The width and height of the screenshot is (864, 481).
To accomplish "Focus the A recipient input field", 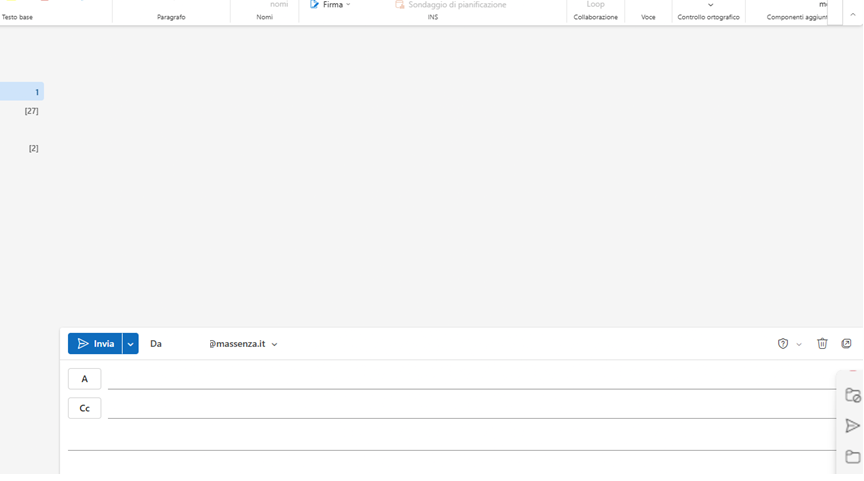I will (472, 379).
